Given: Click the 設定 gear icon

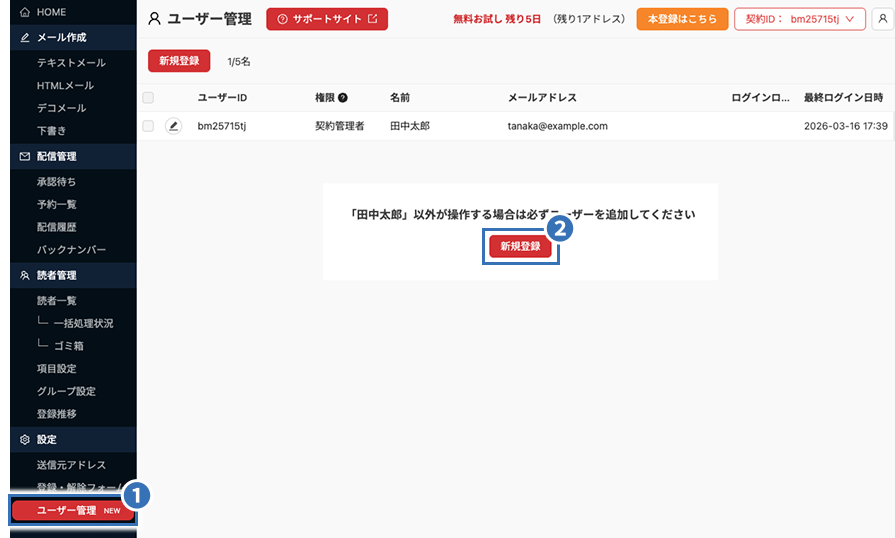Looking at the screenshot, I should 25,440.
